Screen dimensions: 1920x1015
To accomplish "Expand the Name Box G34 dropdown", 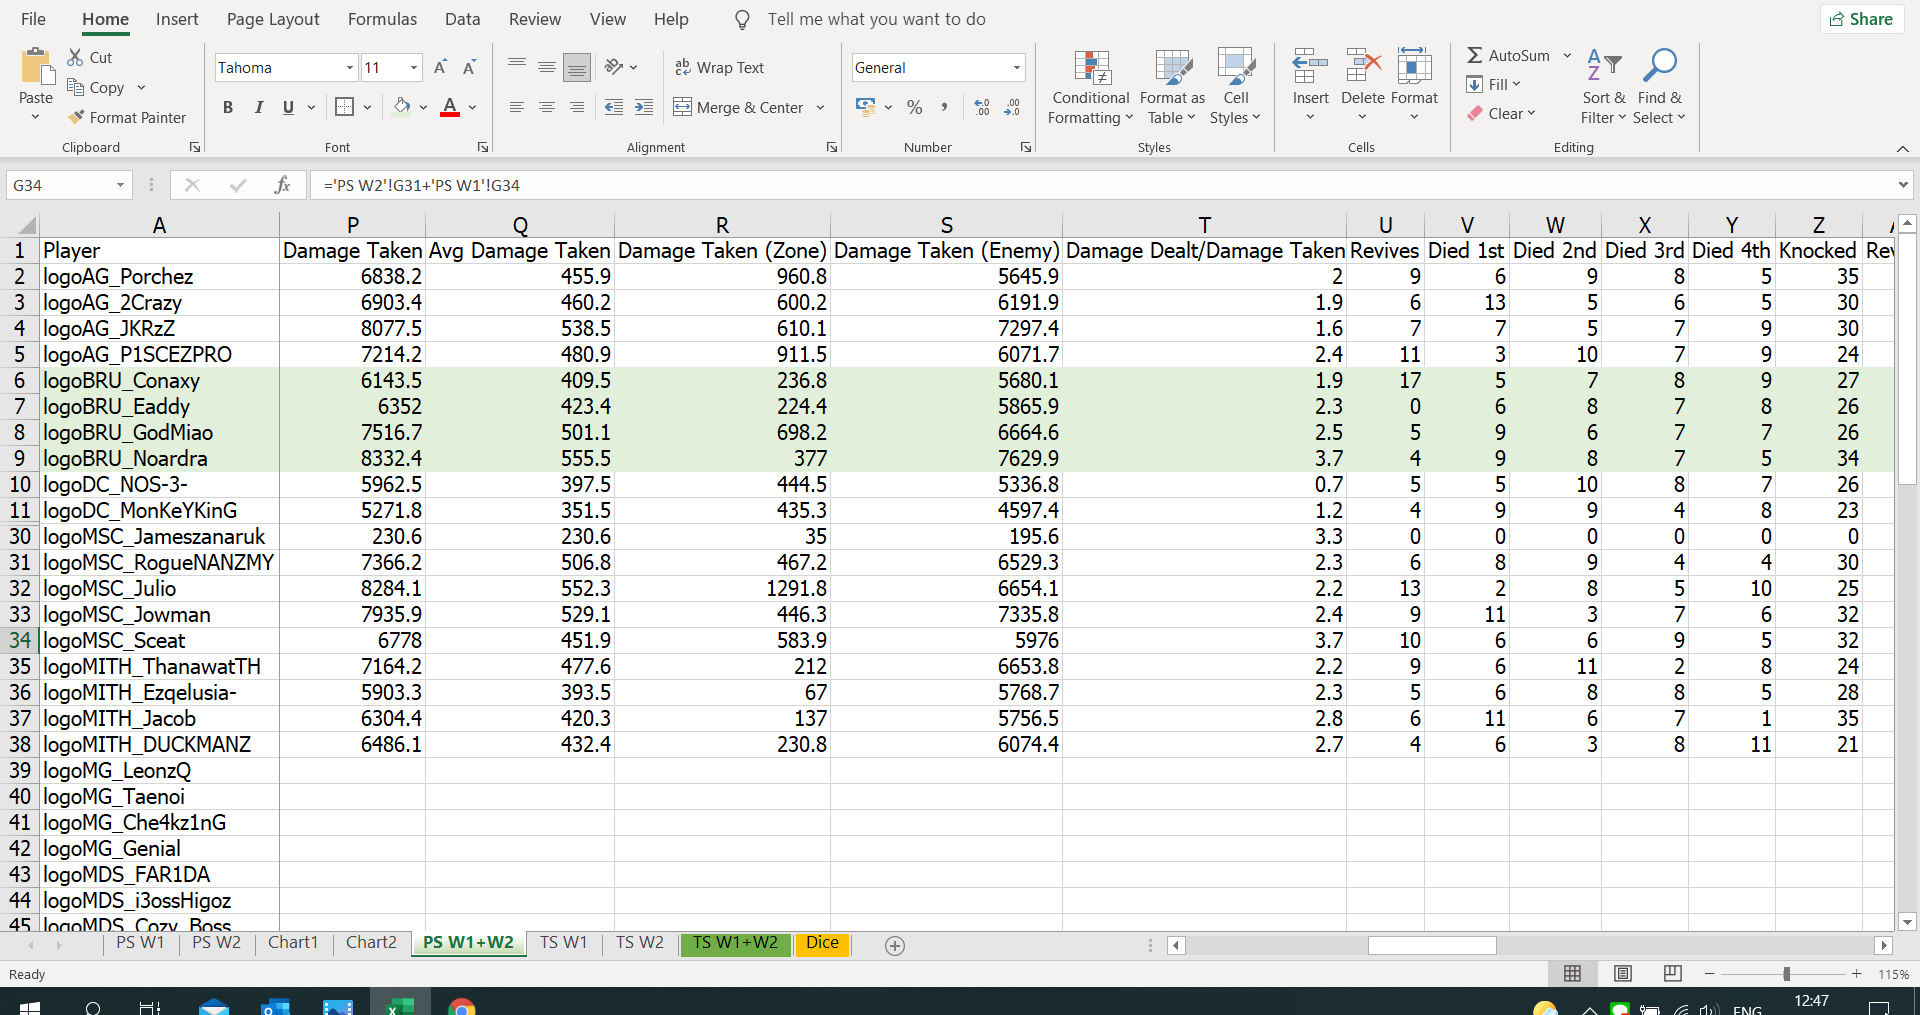I will point(120,185).
